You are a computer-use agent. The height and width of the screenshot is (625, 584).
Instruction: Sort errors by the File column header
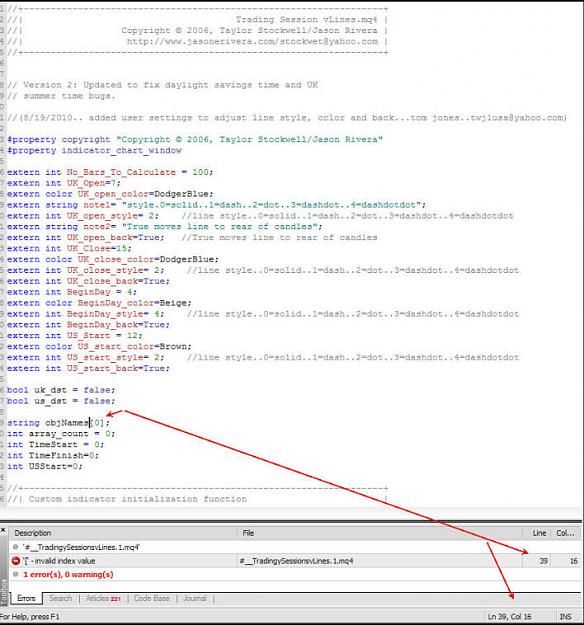(x=380, y=533)
